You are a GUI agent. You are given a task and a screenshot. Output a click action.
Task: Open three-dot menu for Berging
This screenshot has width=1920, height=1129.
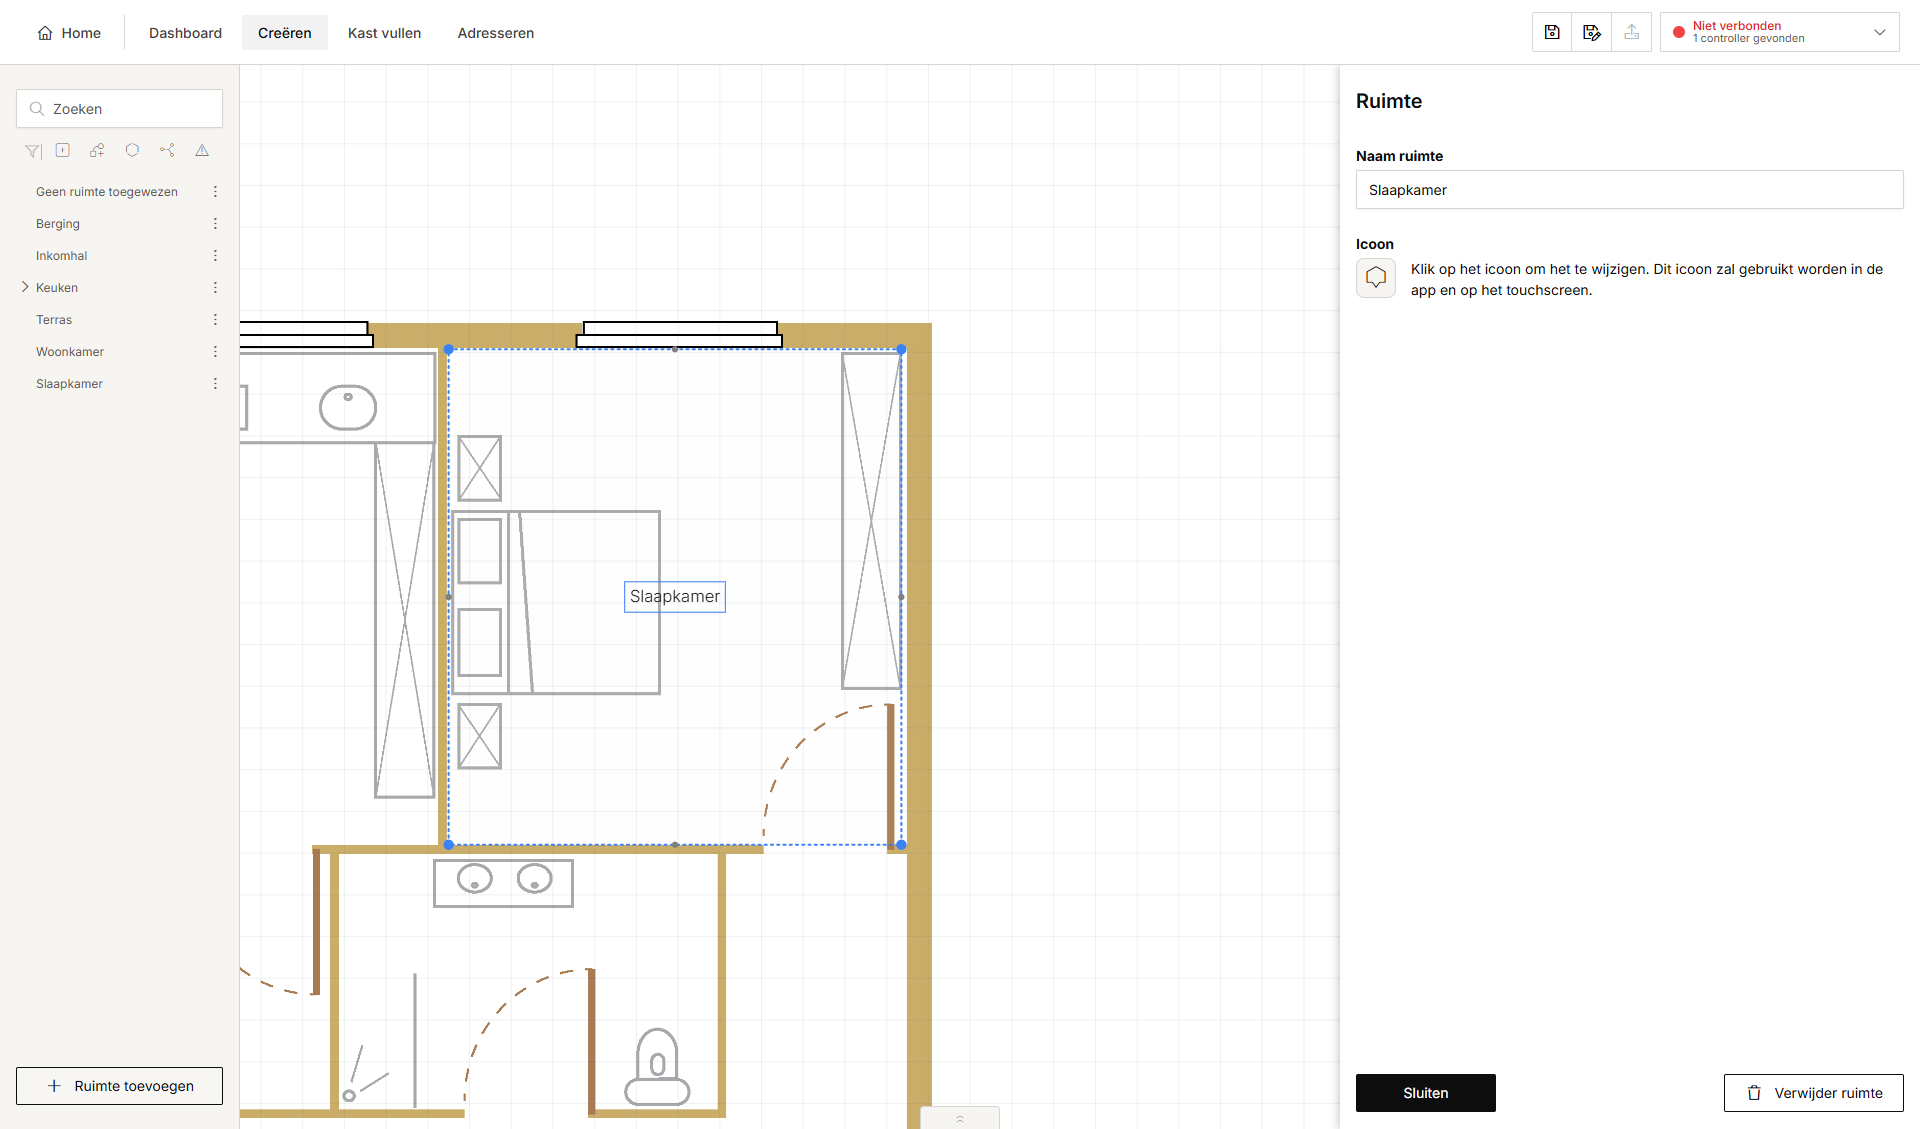coord(215,224)
